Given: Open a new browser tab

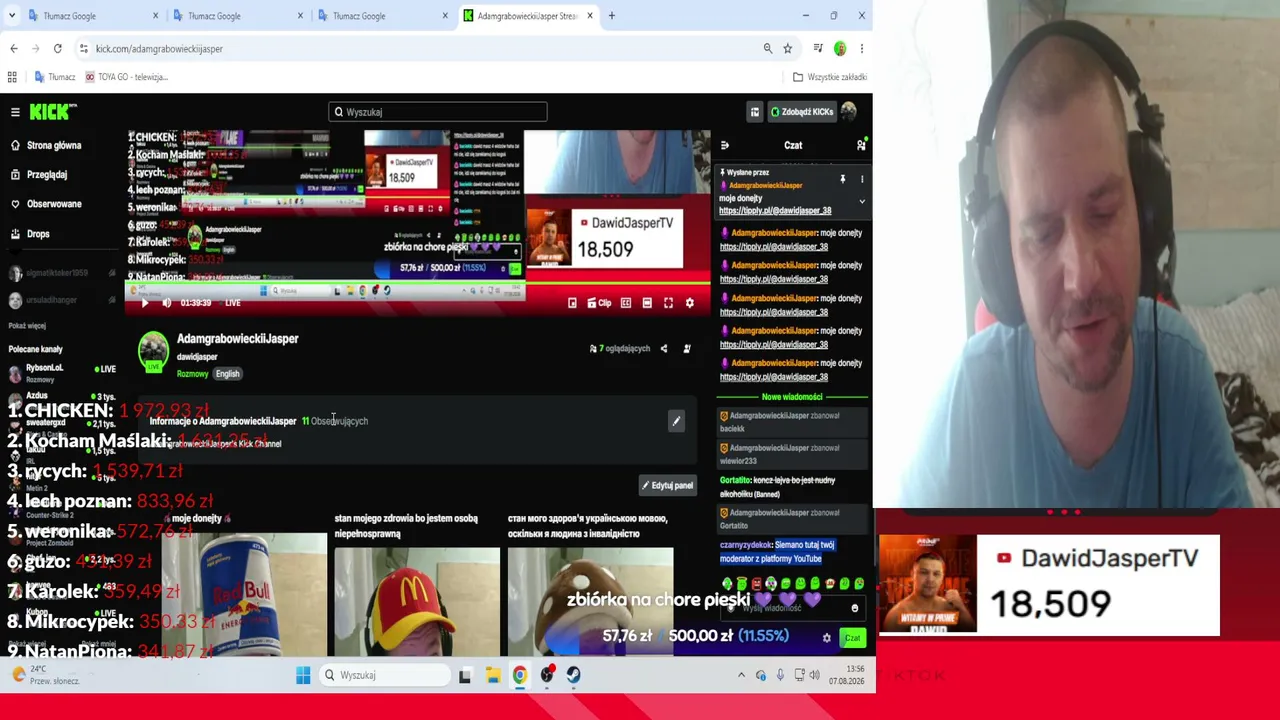Looking at the screenshot, I should (x=612, y=16).
